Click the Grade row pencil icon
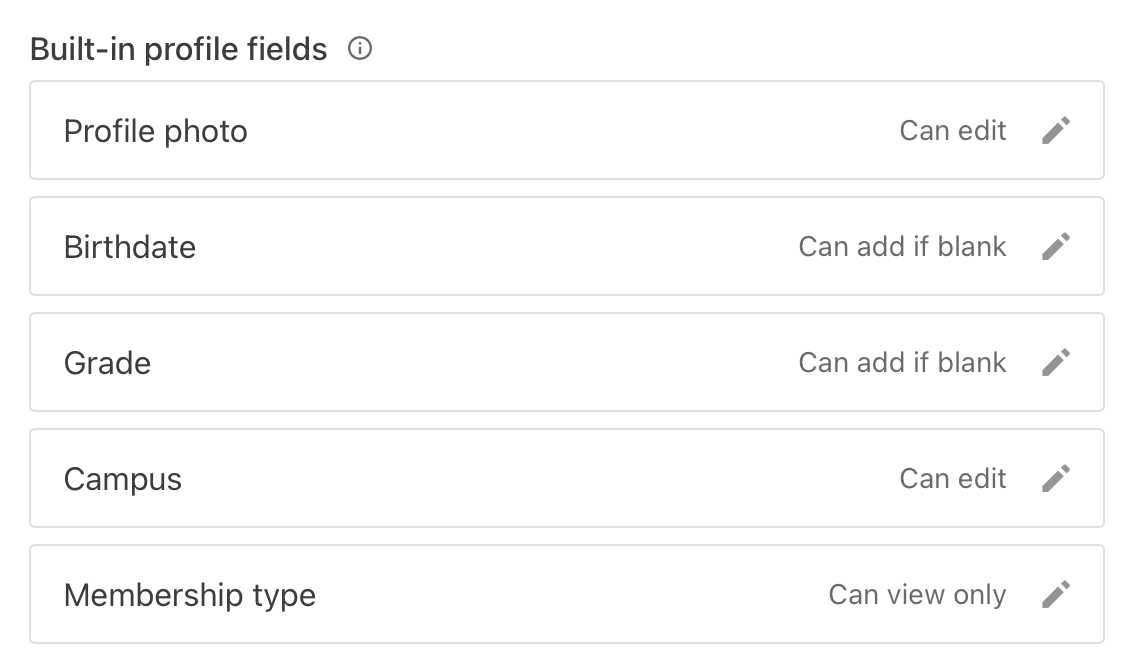The width and height of the screenshot is (1130, 666). pos(1056,363)
